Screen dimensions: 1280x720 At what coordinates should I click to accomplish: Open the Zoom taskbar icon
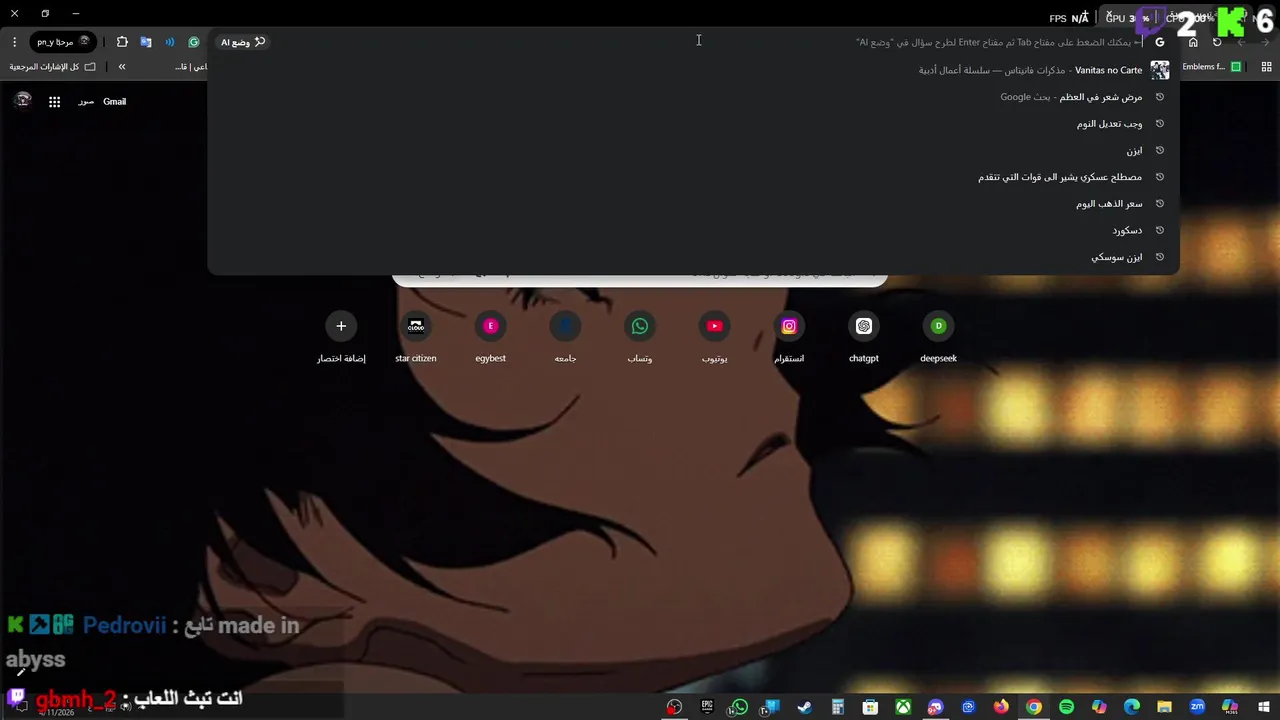tap(1197, 707)
